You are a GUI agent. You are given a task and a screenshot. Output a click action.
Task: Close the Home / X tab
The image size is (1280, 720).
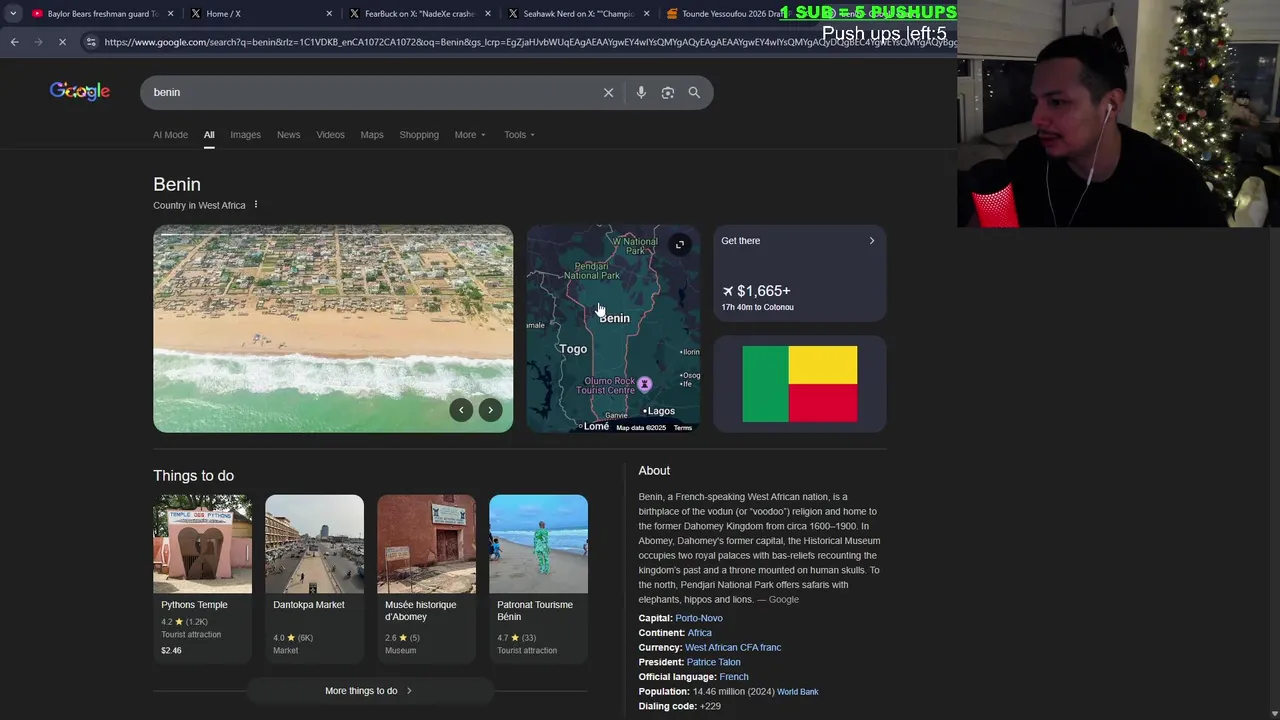point(329,14)
